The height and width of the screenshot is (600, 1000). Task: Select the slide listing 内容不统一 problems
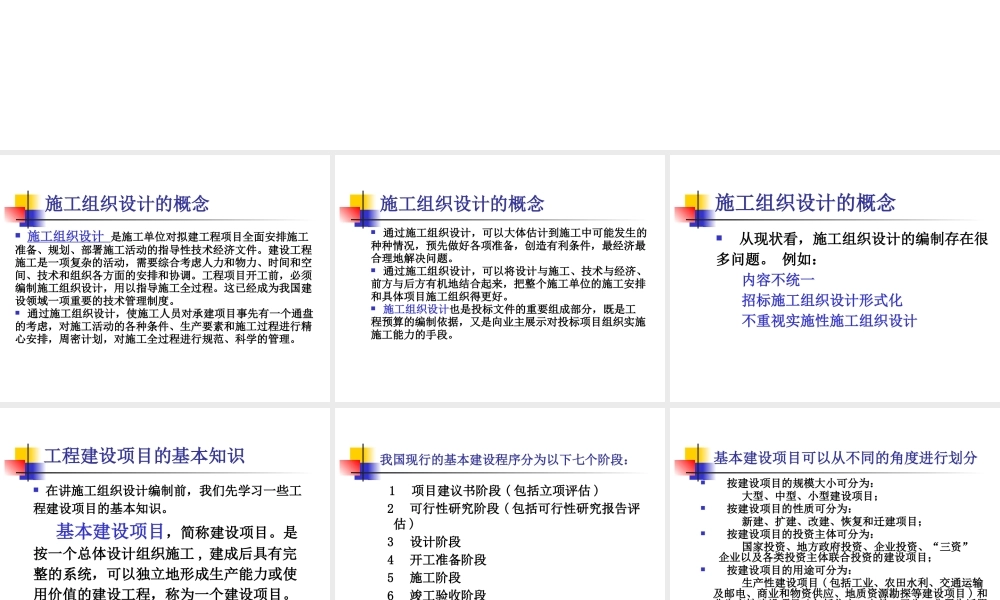(x=835, y=278)
